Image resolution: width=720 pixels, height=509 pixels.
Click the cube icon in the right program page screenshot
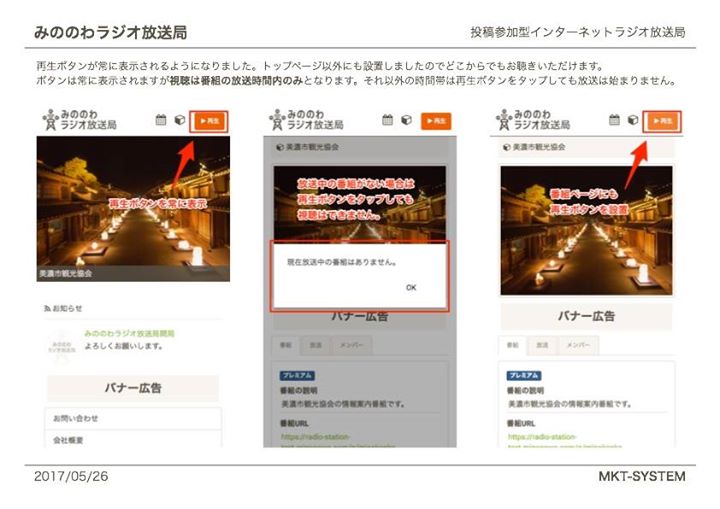point(633,120)
